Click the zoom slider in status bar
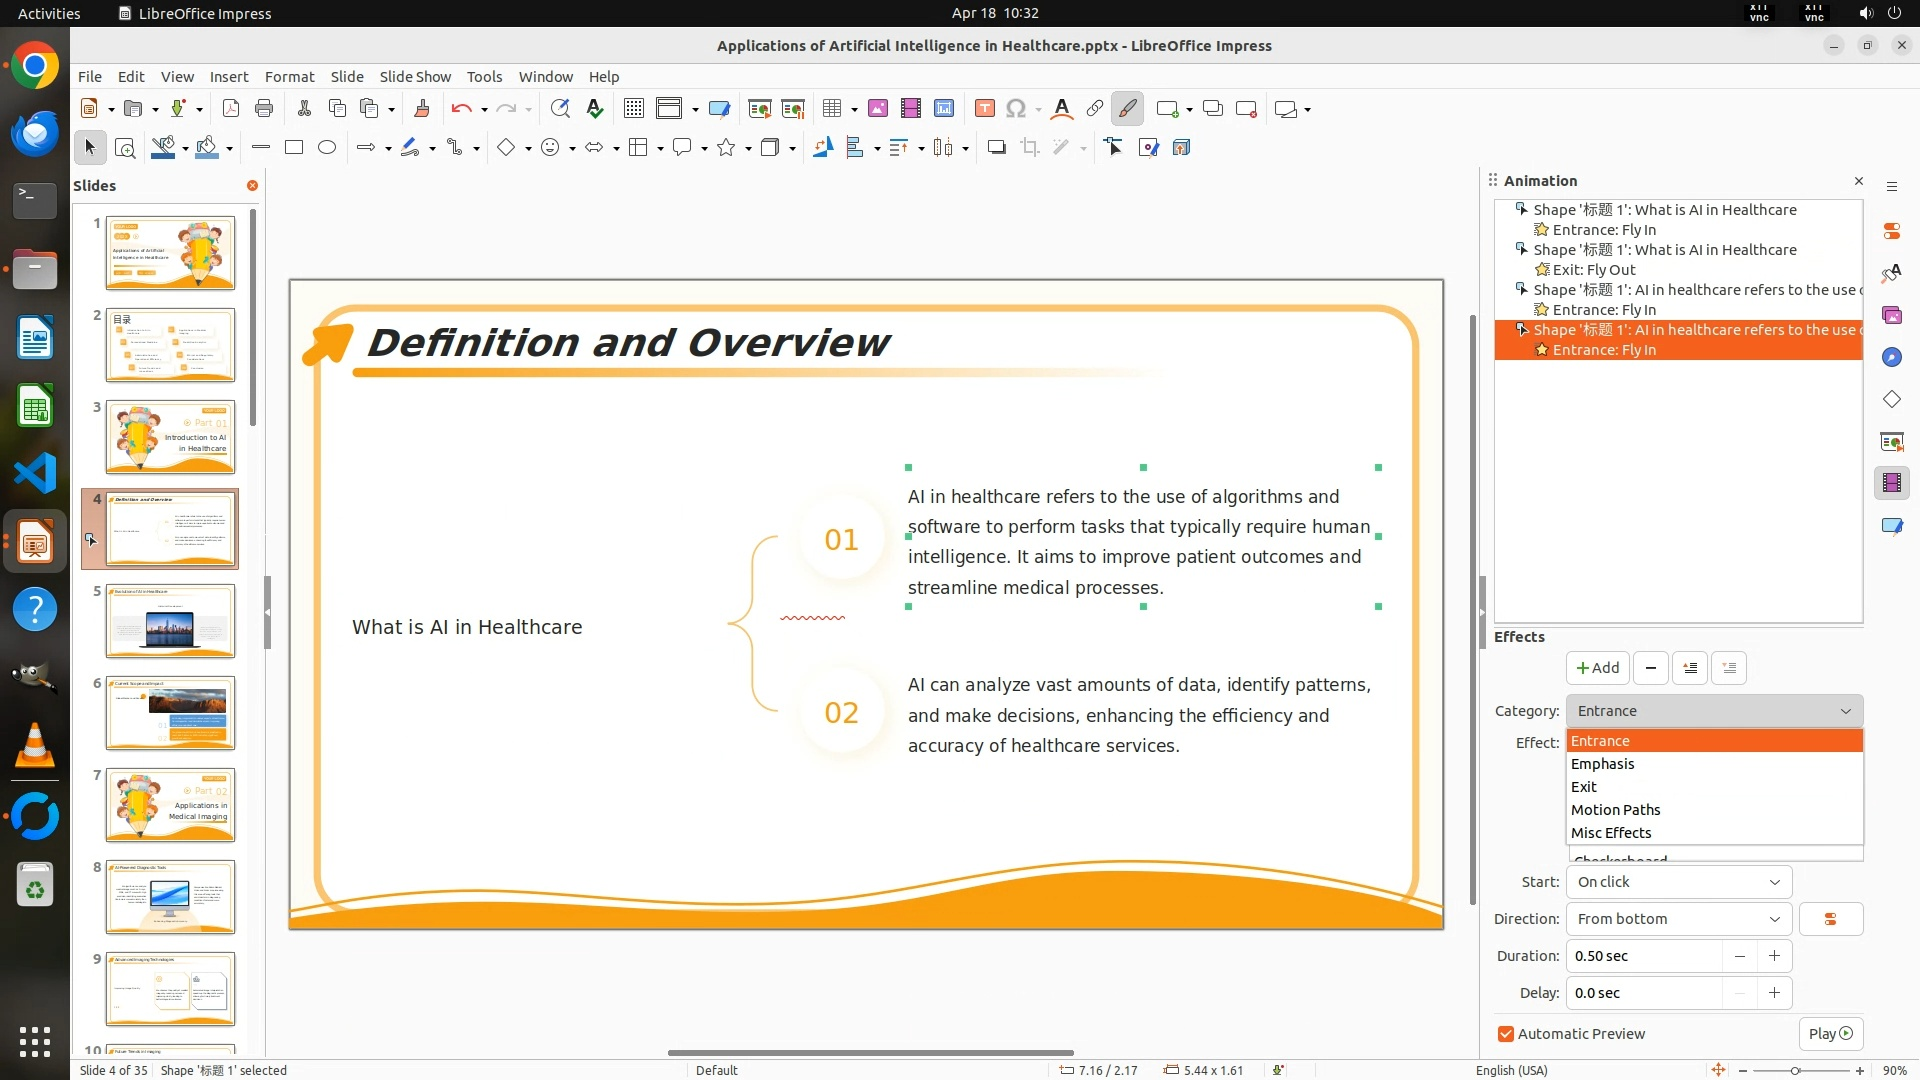The width and height of the screenshot is (1920, 1080). 1795,1070
